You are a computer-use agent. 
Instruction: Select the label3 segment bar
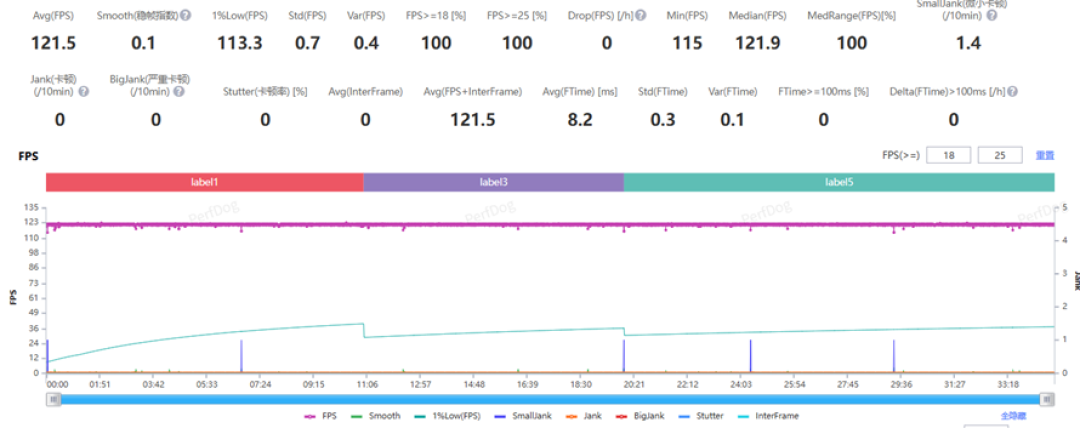point(493,182)
